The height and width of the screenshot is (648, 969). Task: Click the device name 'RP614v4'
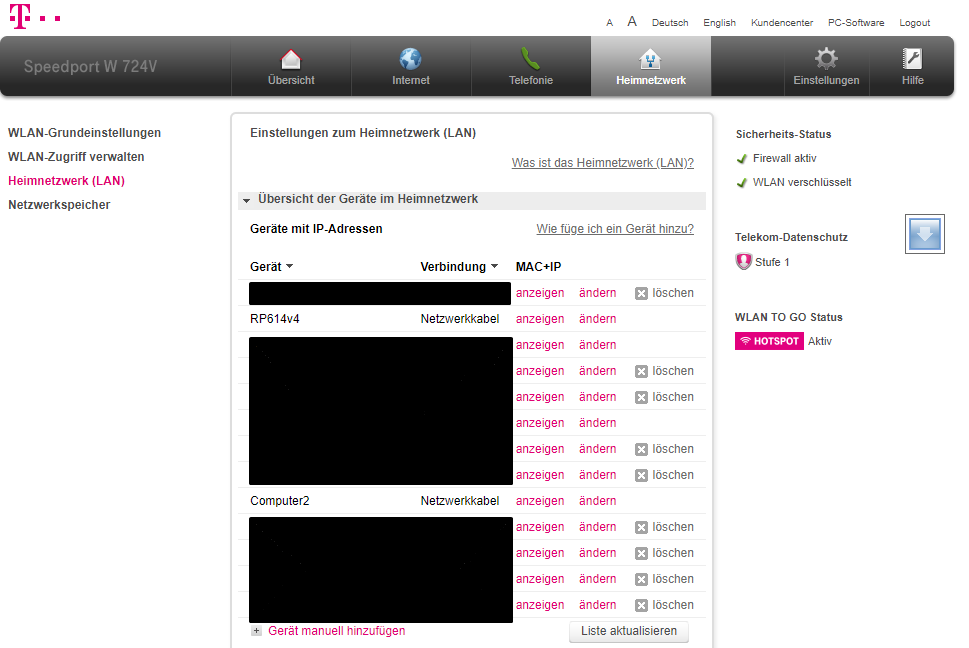point(274,319)
